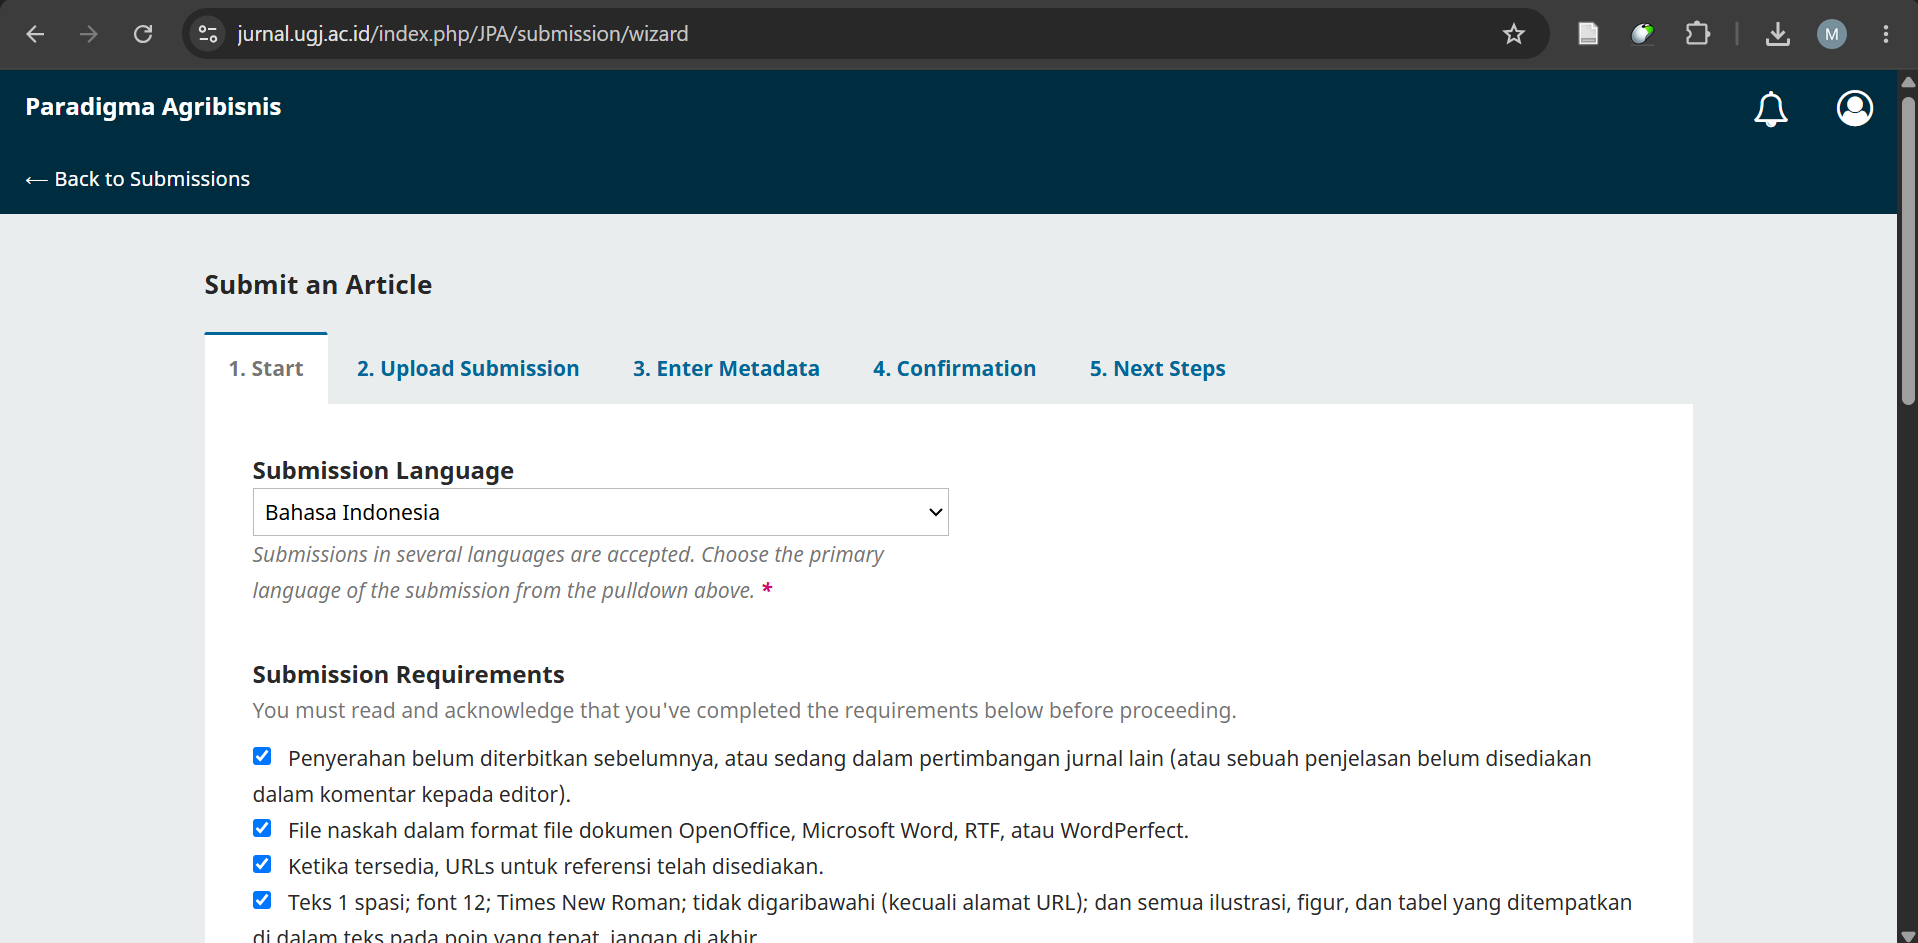
Task: Switch to 5. Next Steps tab
Action: click(1158, 369)
